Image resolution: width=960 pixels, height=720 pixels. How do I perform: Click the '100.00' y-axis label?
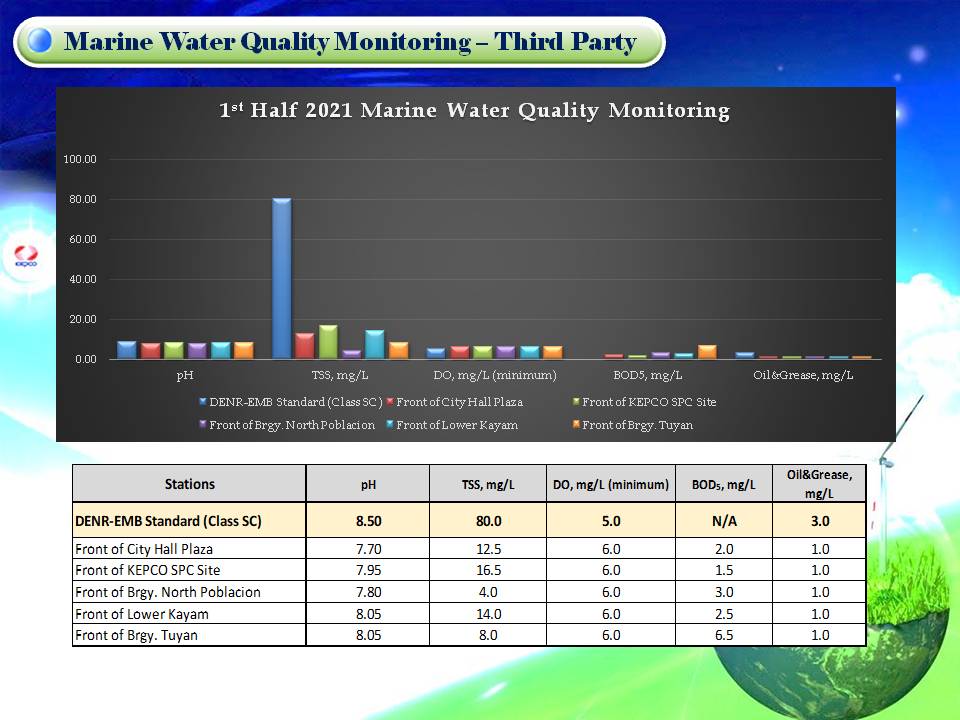click(x=80, y=159)
